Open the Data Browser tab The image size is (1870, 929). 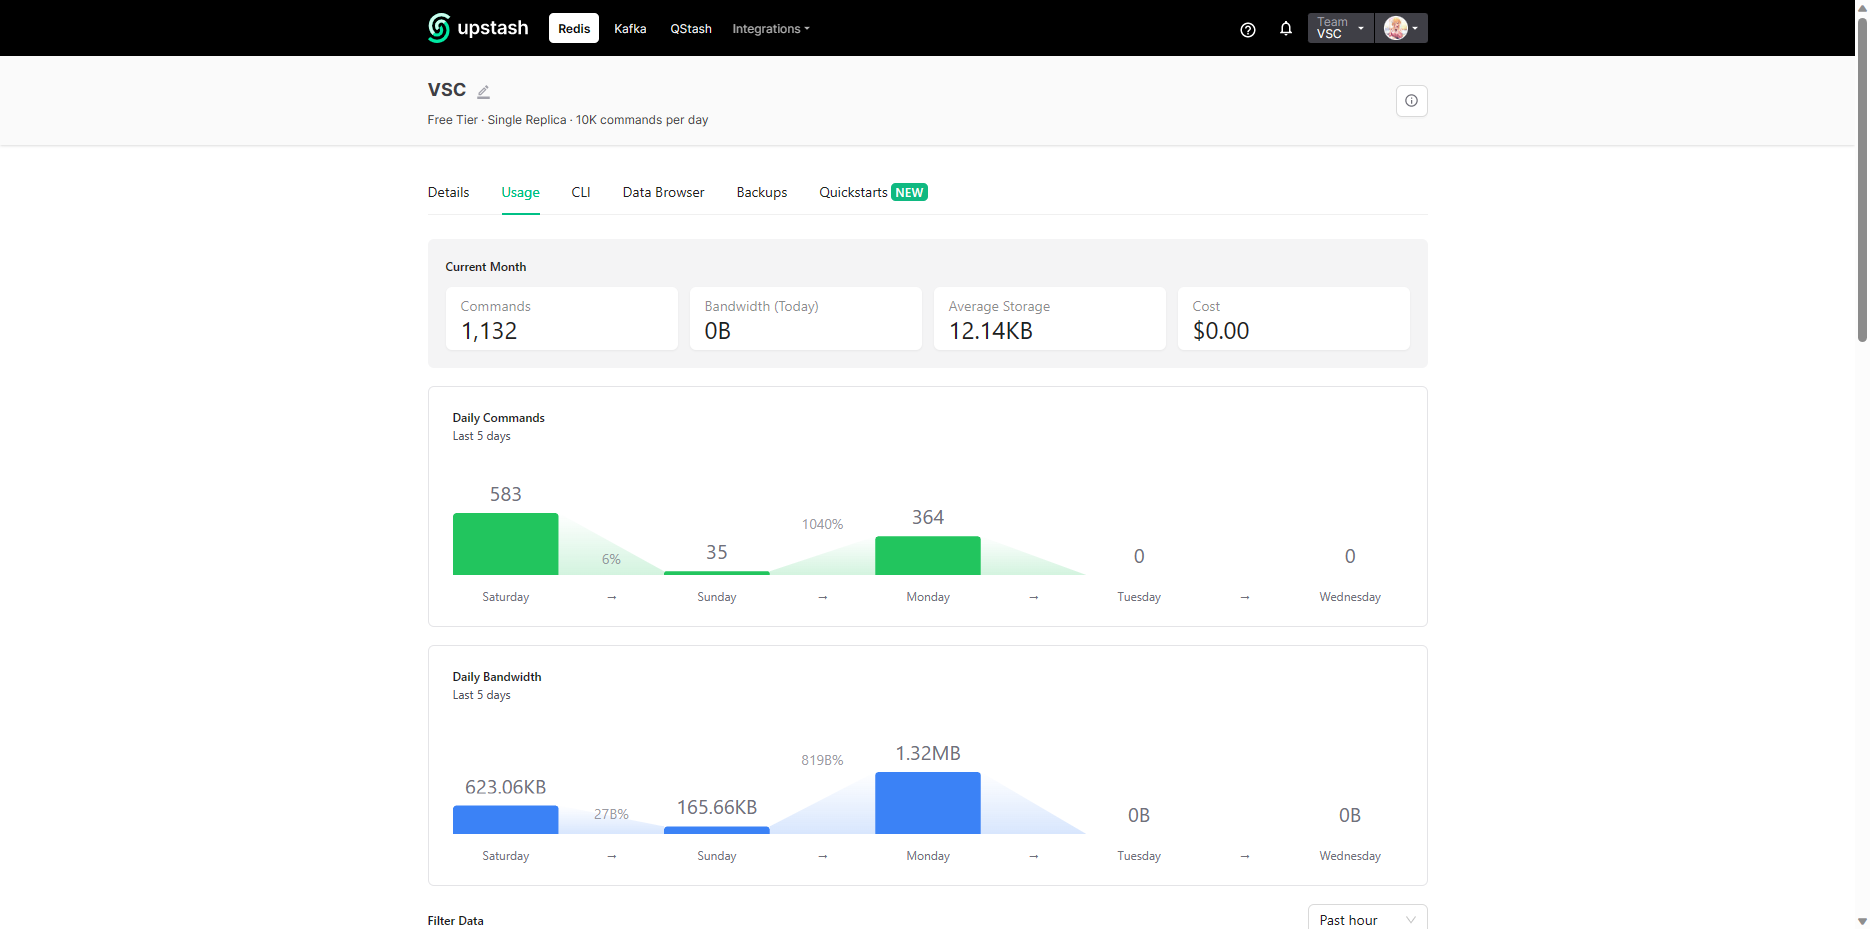(x=663, y=192)
